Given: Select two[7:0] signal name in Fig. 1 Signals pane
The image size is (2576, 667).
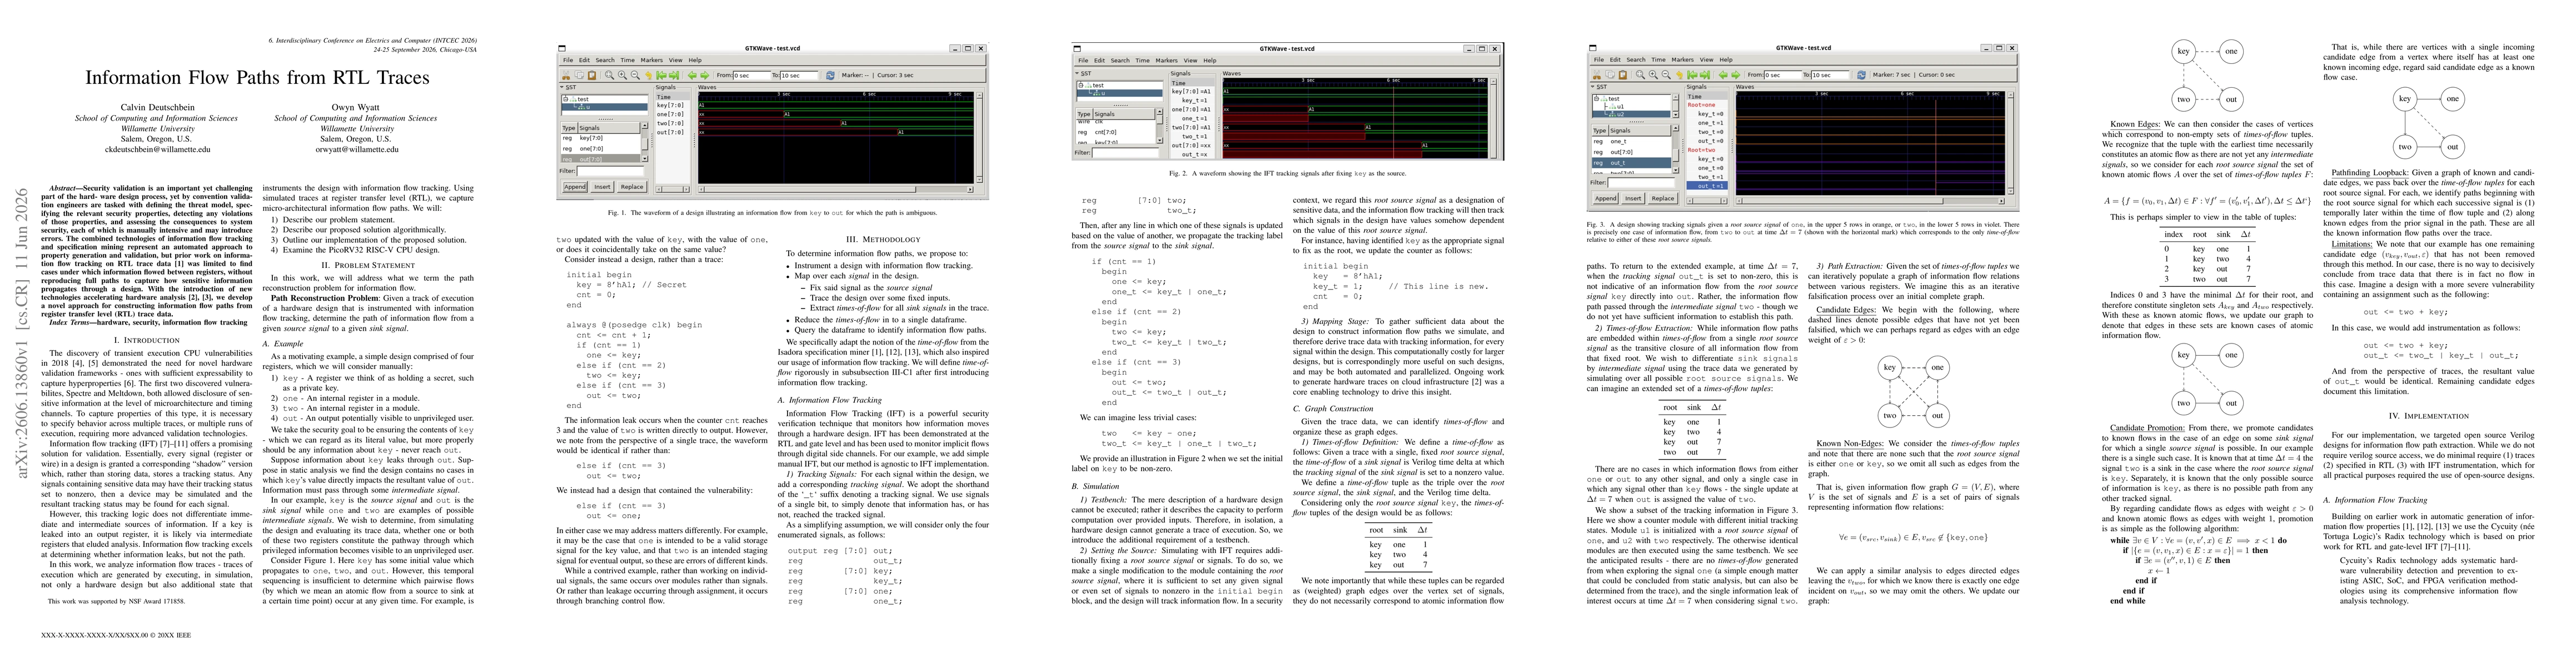Looking at the screenshot, I should click(670, 124).
